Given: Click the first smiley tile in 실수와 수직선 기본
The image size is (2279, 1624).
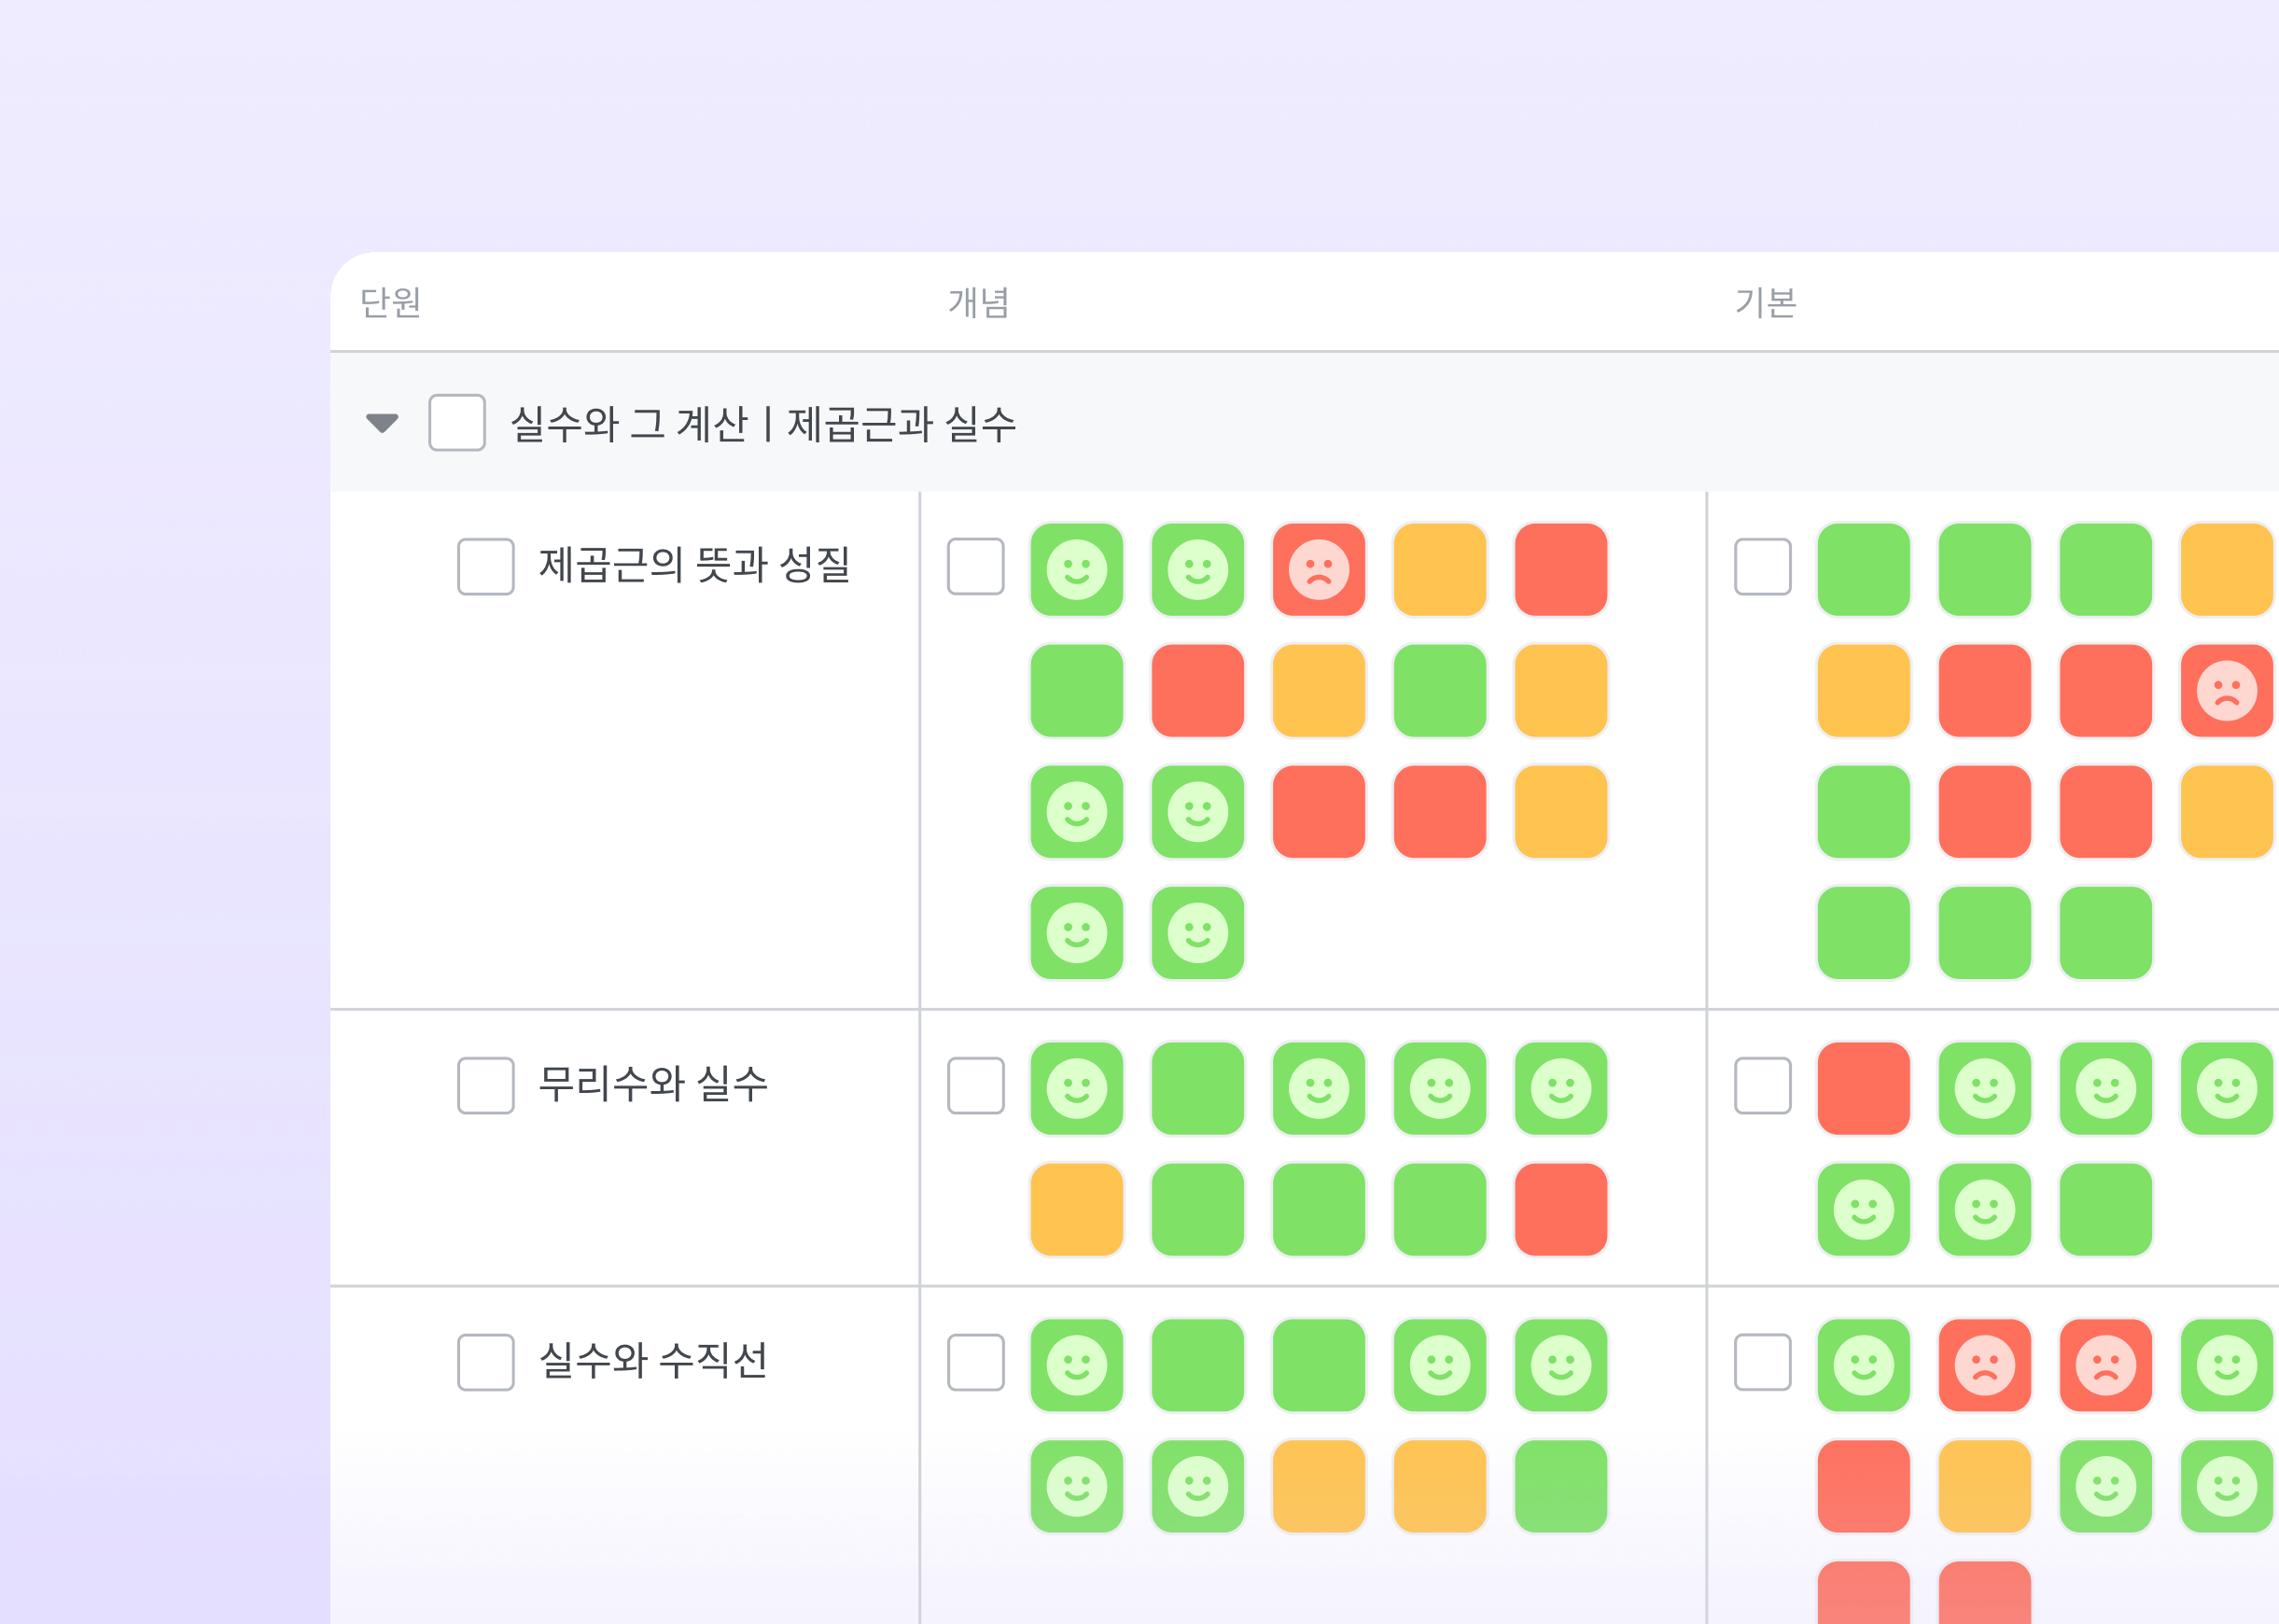Looking at the screenshot, I should [x=1864, y=1365].
